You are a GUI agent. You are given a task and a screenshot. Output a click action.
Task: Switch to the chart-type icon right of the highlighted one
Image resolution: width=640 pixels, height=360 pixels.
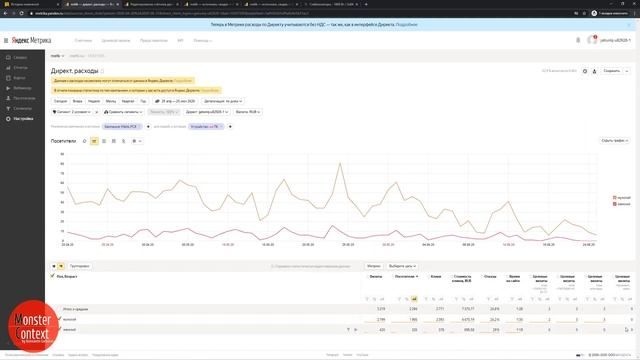pyautogui.click(x=104, y=141)
